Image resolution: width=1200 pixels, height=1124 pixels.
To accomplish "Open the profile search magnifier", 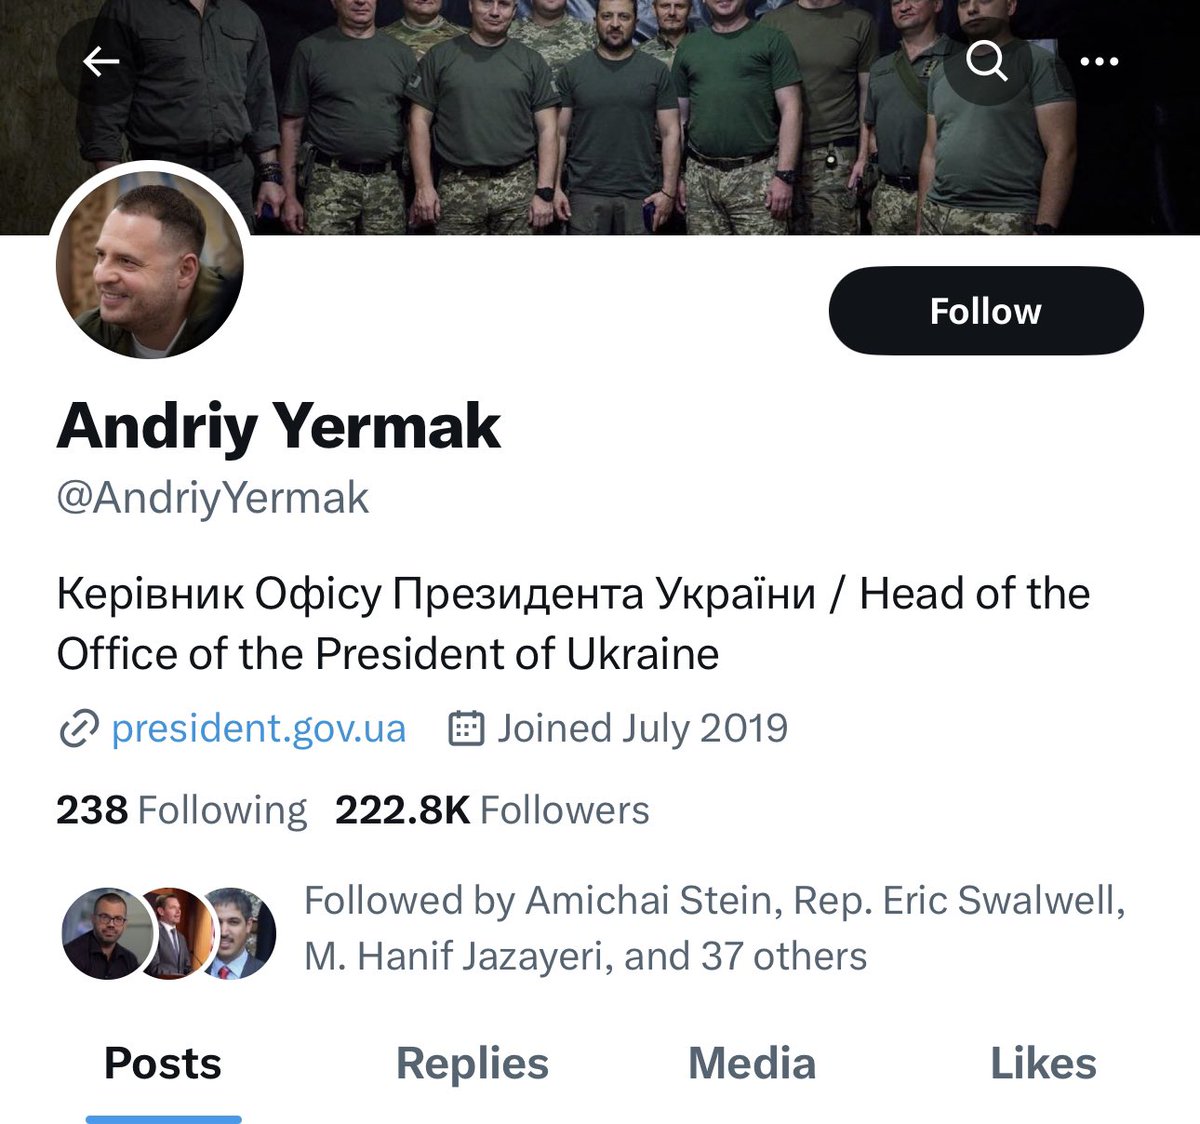I will (x=987, y=62).
